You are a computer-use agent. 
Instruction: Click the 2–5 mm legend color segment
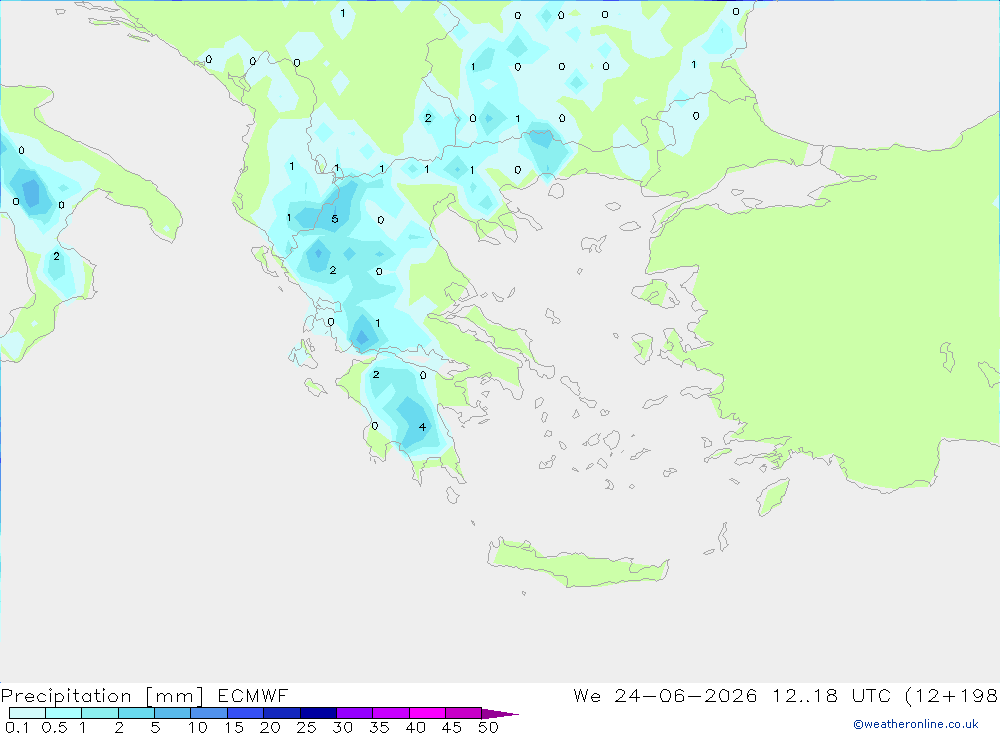(136, 713)
